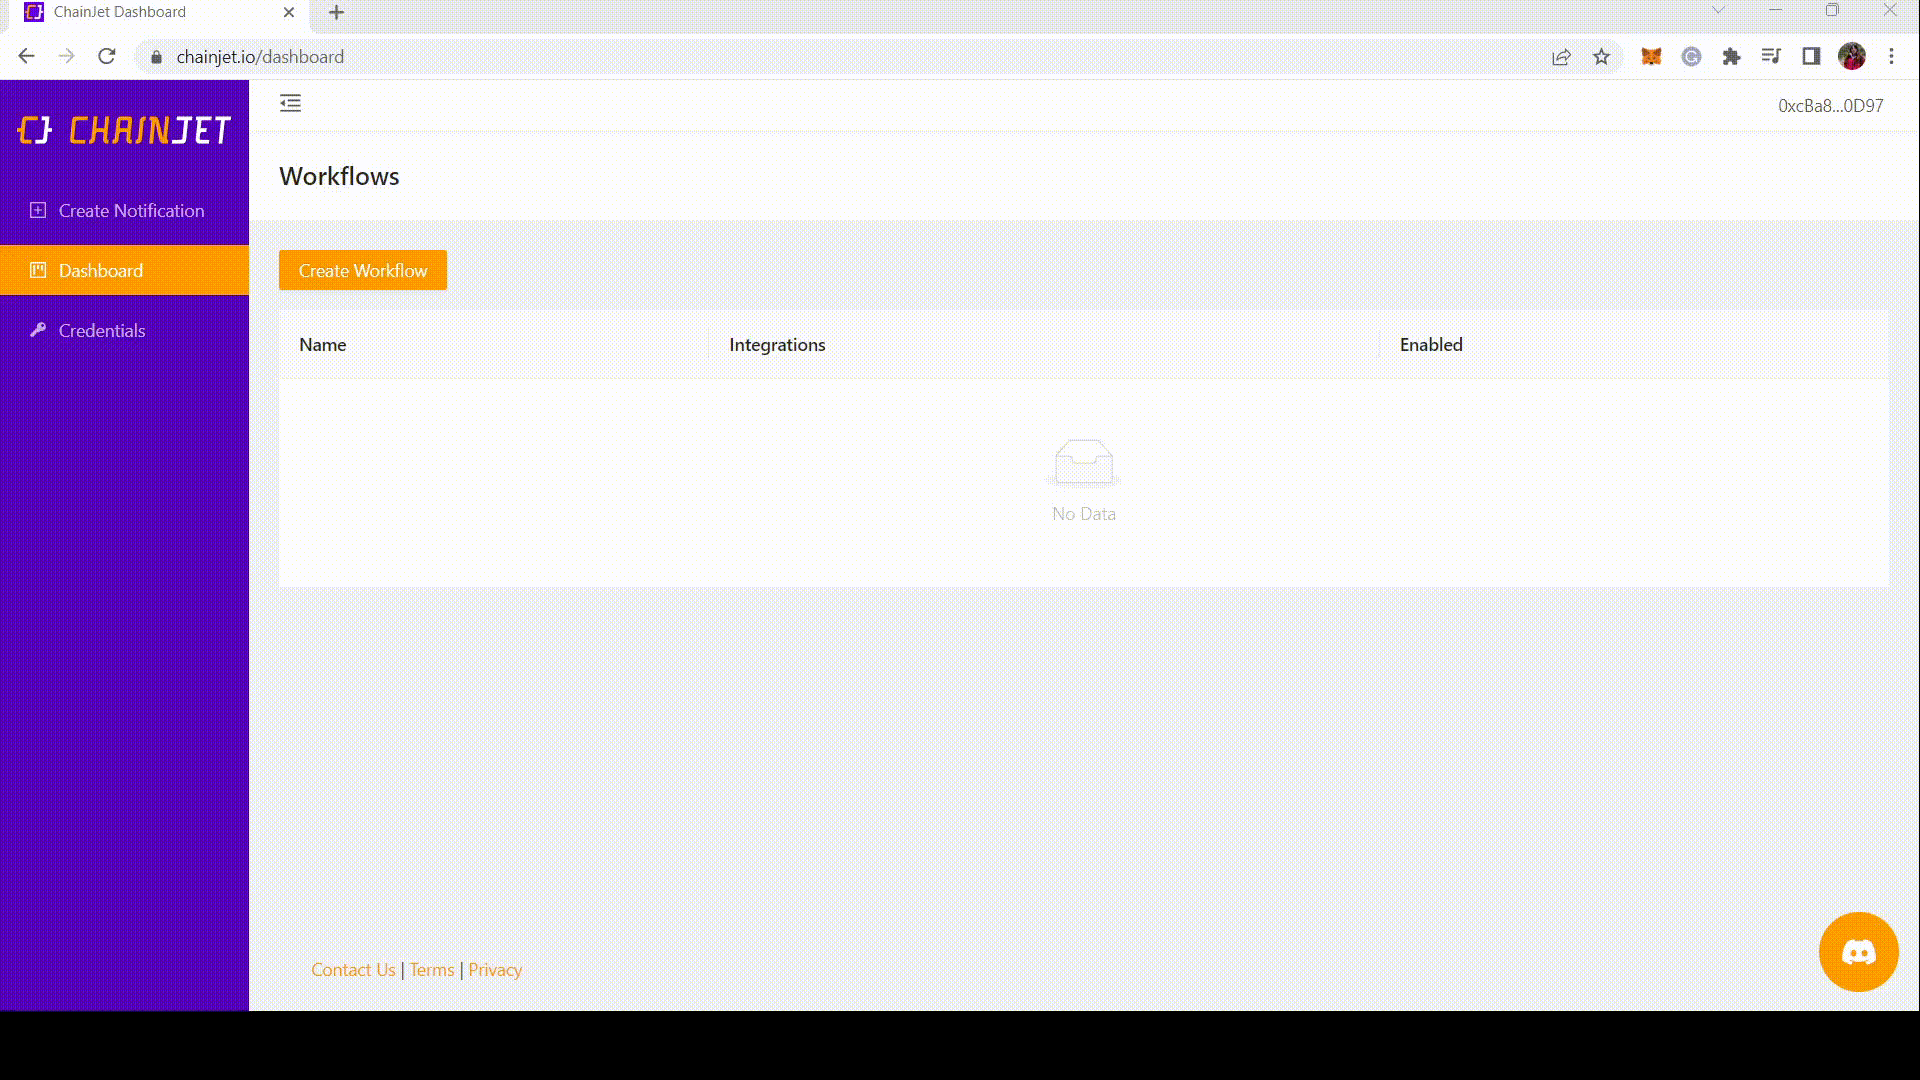Toggle the browser side panel
The image size is (1920, 1080).
coord(1811,57)
